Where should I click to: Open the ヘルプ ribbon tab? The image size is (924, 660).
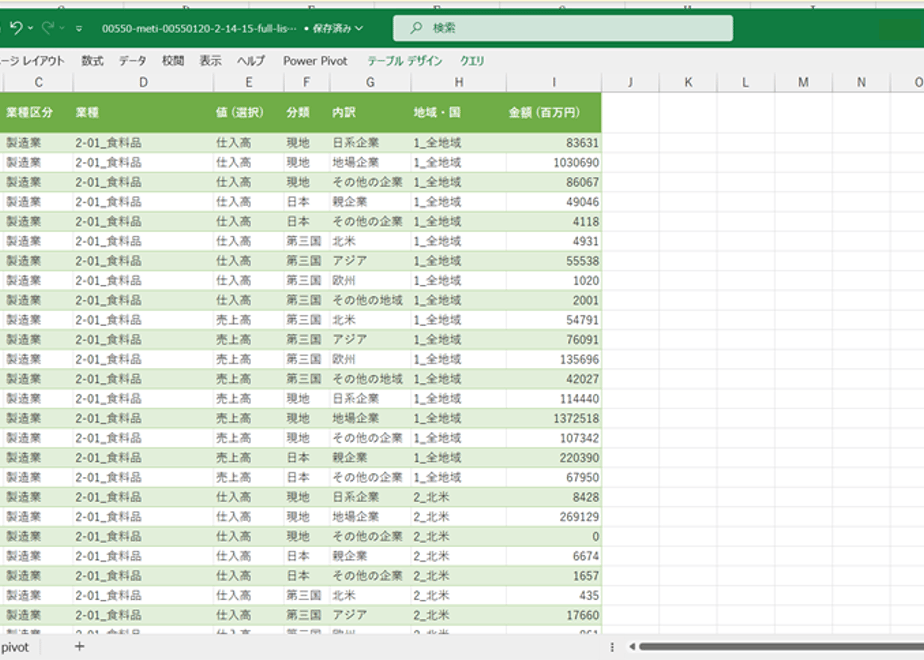point(251,61)
